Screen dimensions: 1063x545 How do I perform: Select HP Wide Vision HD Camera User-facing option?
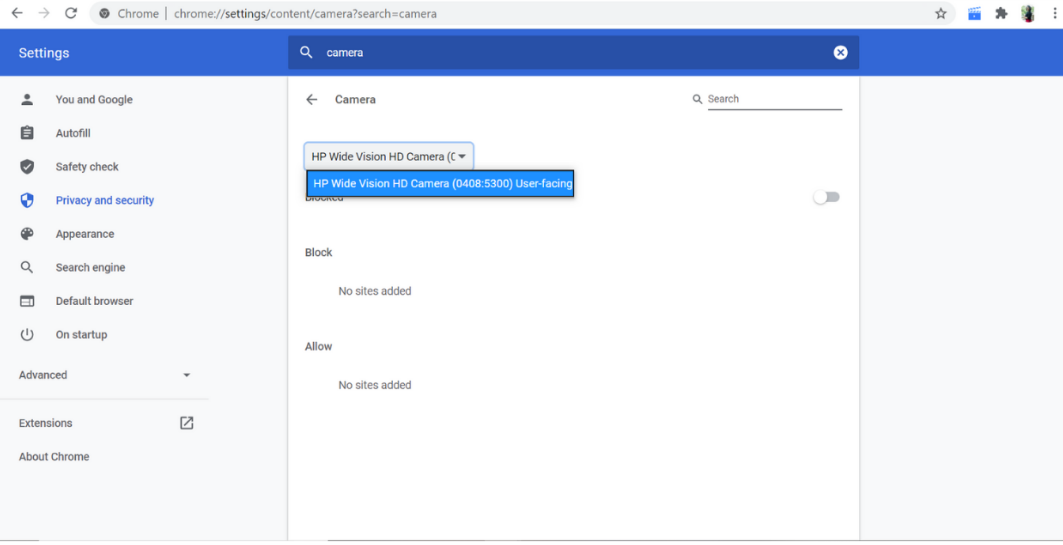pyautogui.click(x=440, y=184)
